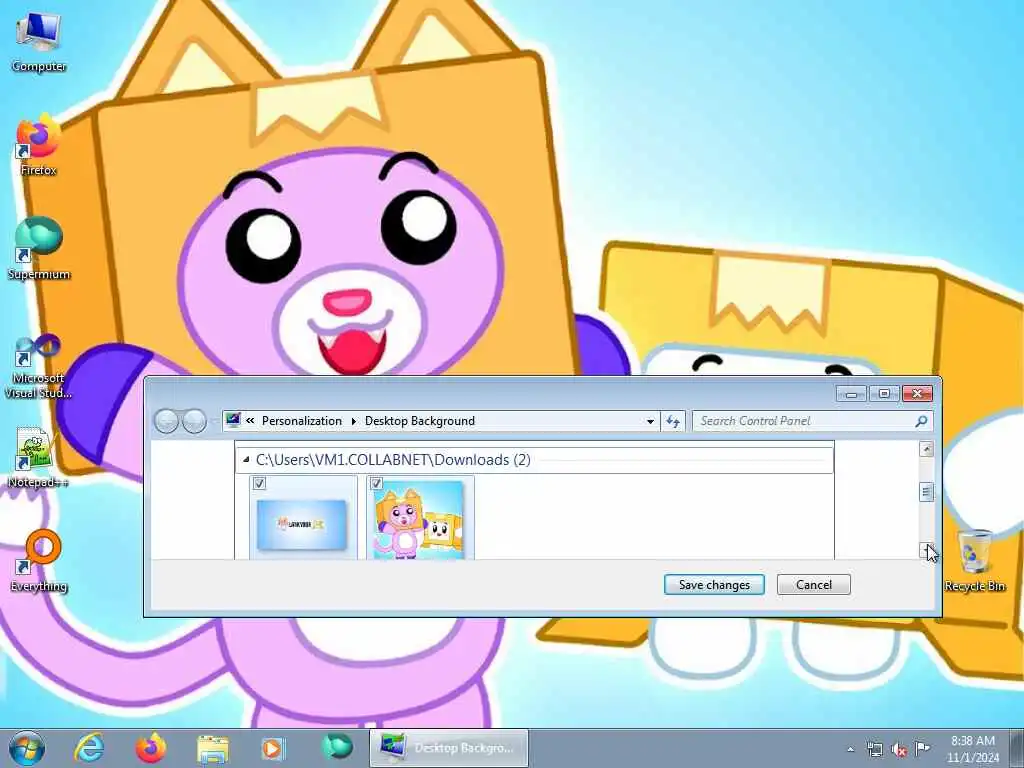The height and width of the screenshot is (768, 1024).
Task: Launch Windows Media Player from the taskbar
Action: [274, 748]
